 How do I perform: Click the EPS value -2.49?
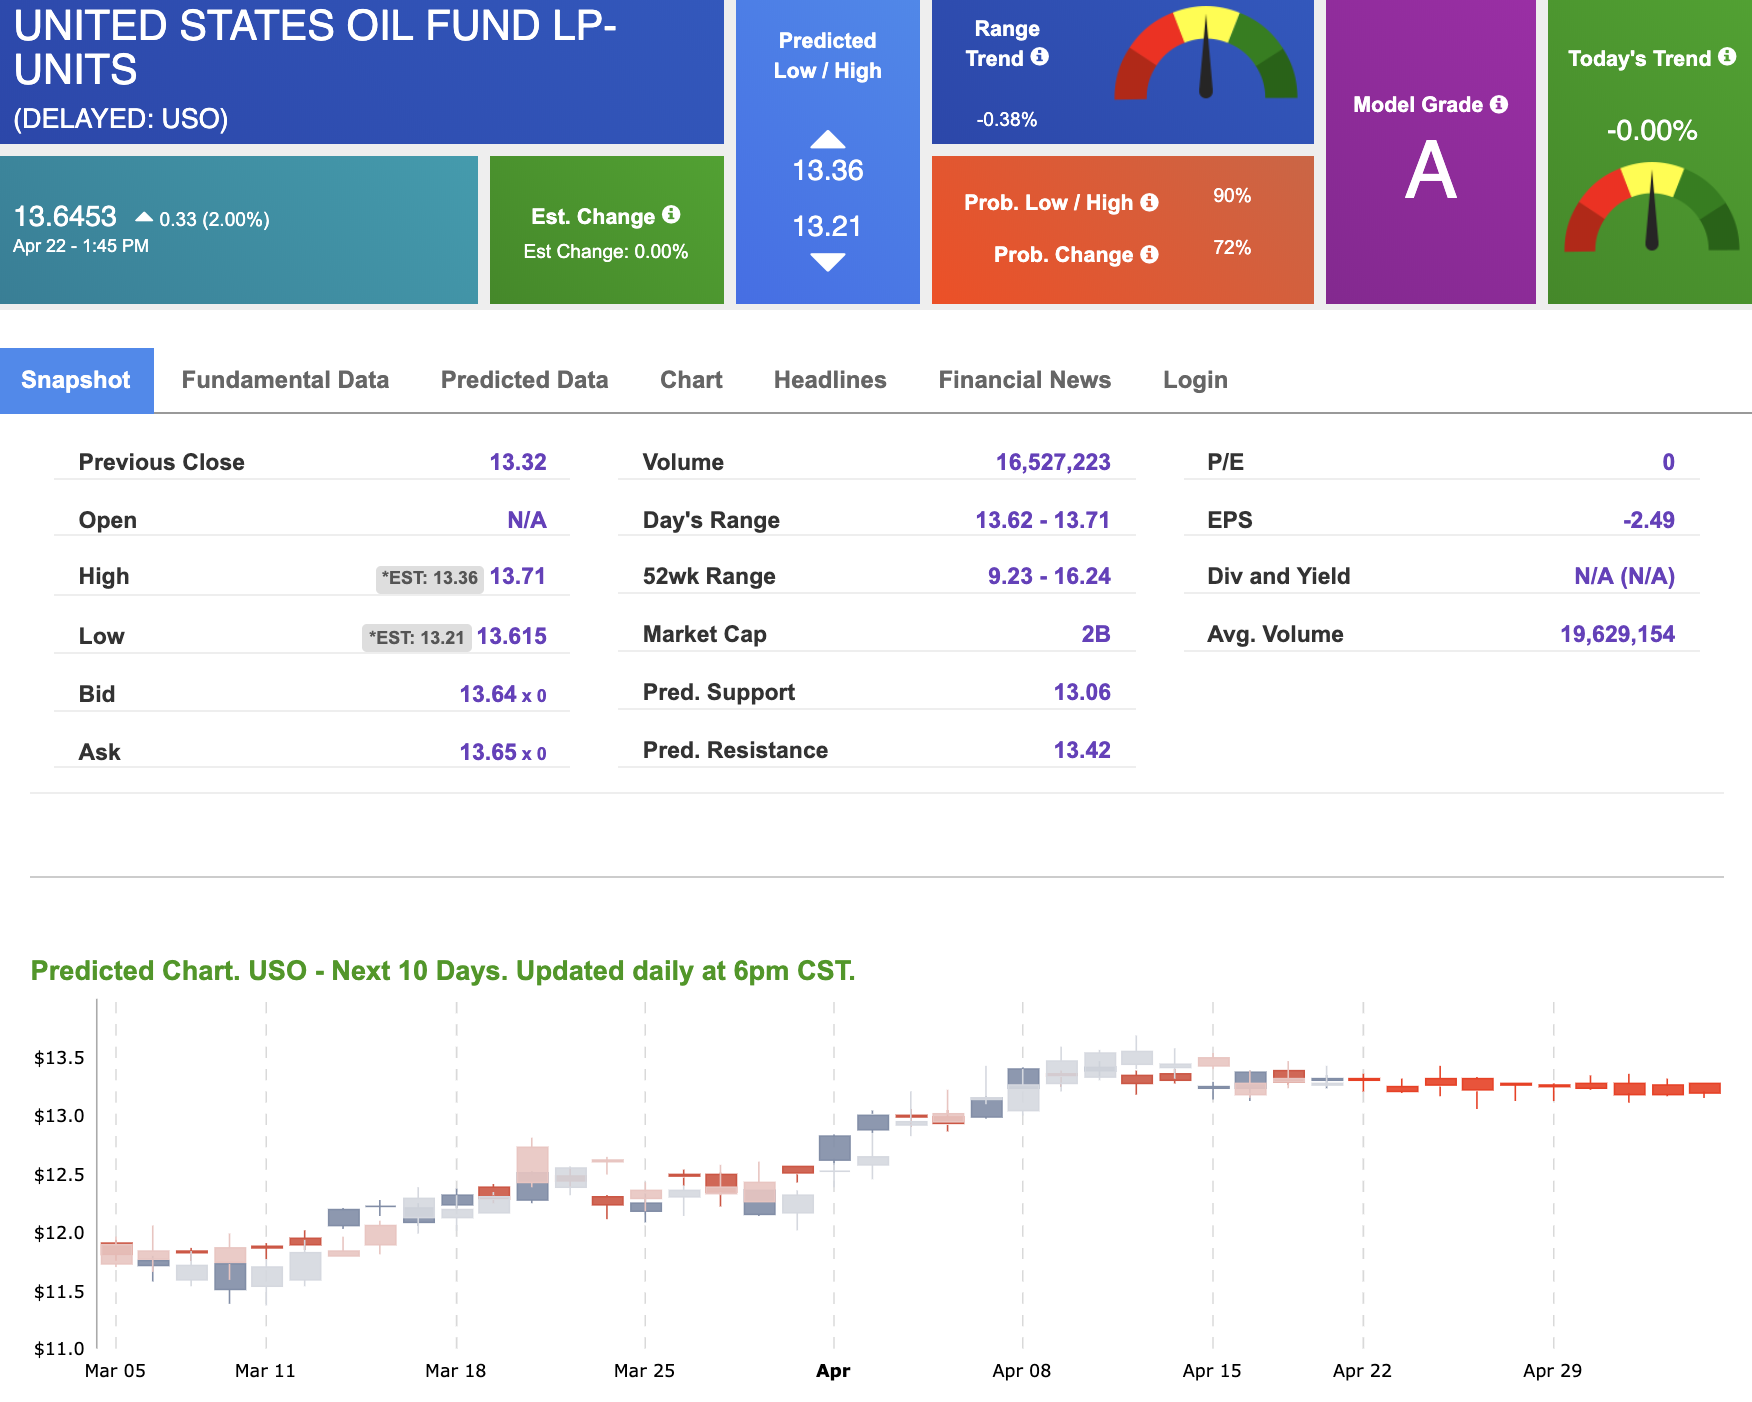1648,520
